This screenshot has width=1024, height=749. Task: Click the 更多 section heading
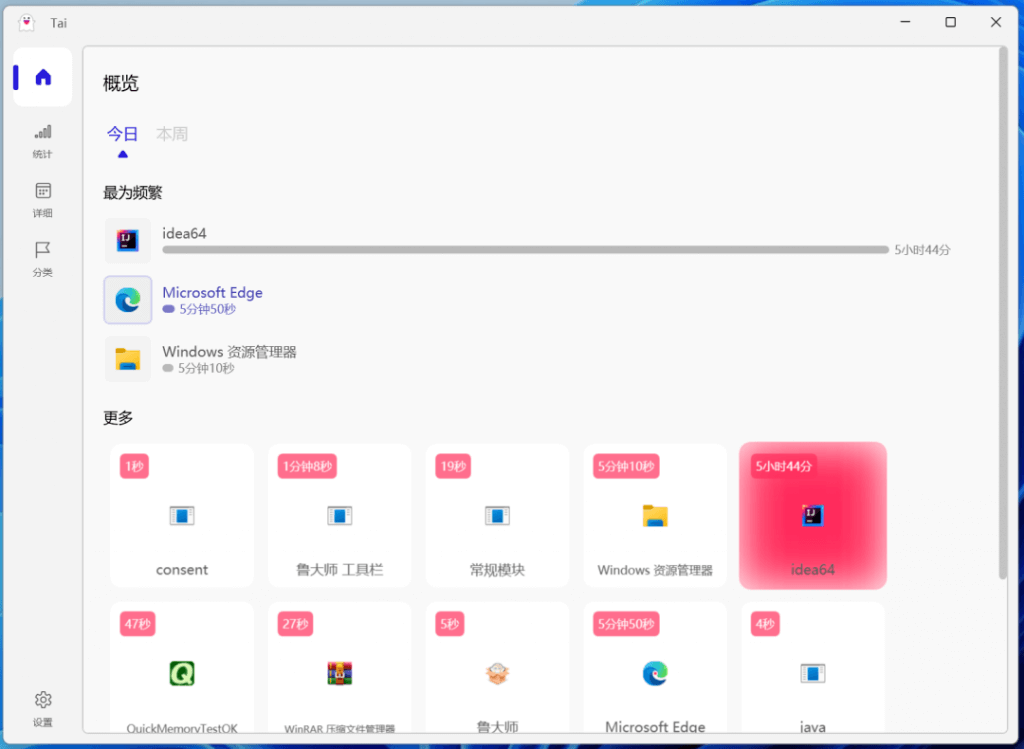point(118,418)
